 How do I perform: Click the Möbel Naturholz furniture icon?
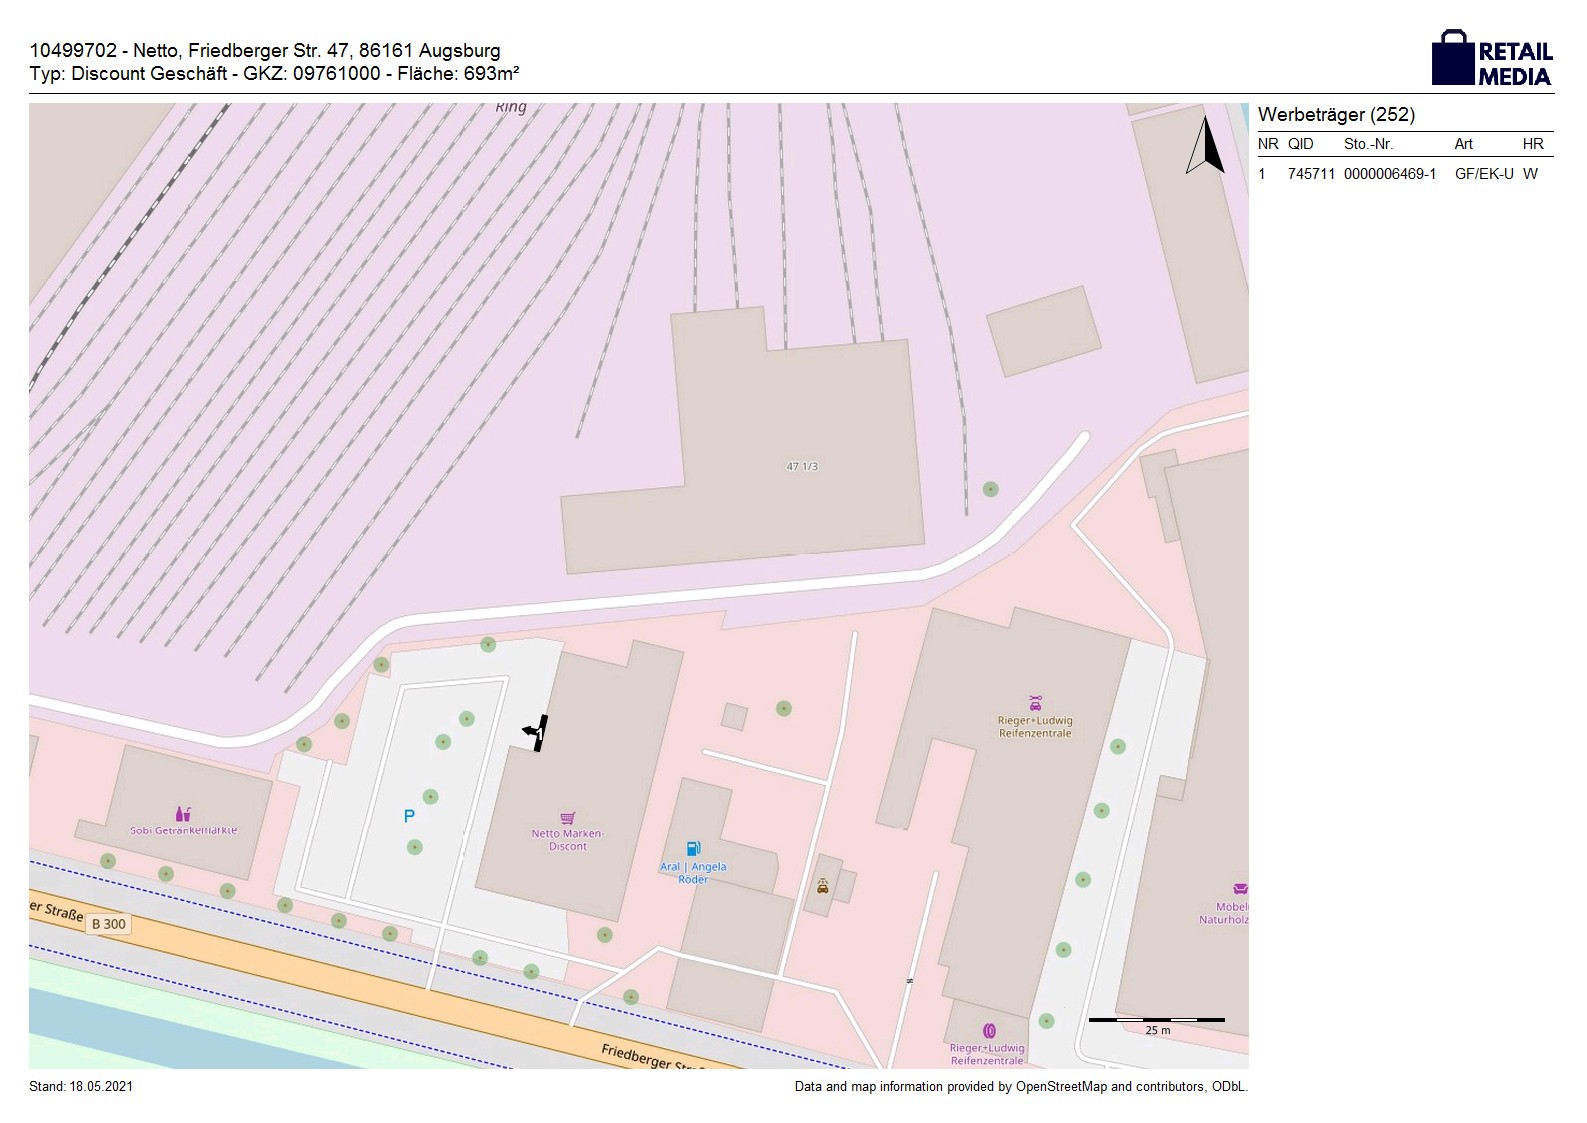1240,889
